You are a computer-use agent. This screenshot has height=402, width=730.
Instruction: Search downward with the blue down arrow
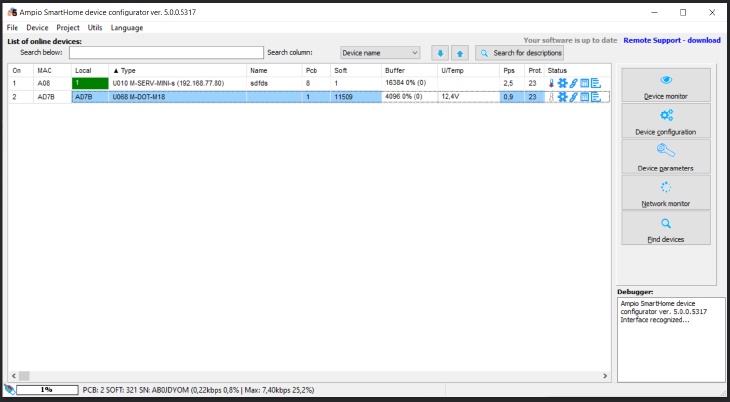(x=440, y=53)
